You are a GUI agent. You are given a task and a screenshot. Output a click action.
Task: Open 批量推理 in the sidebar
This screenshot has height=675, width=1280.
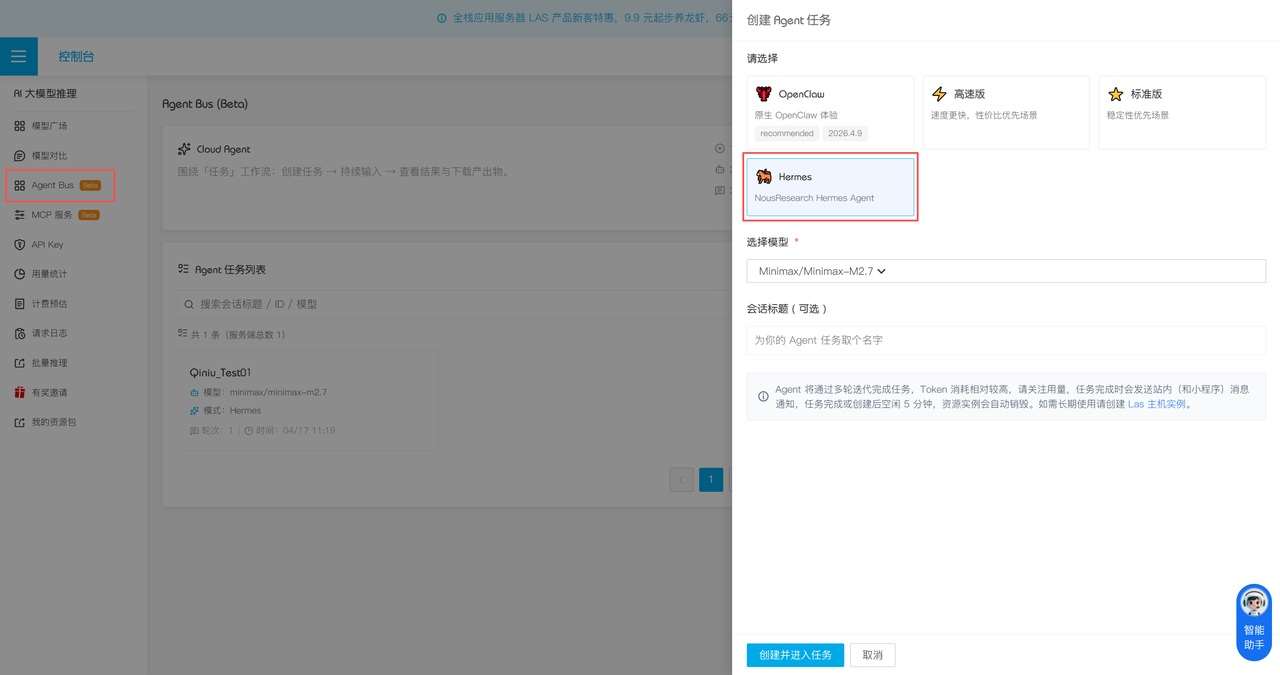[49, 363]
